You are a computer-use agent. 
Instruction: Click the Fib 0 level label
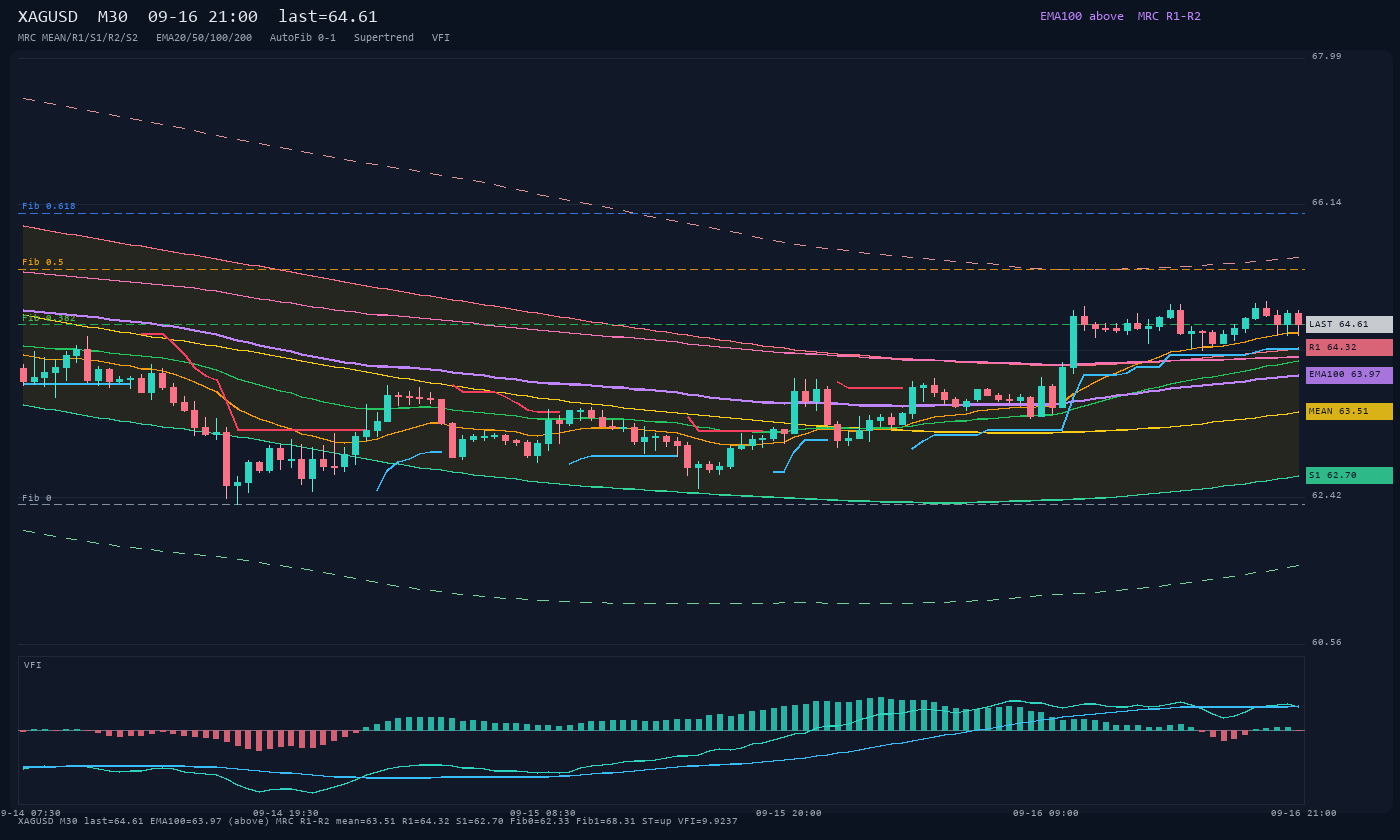click(37, 498)
